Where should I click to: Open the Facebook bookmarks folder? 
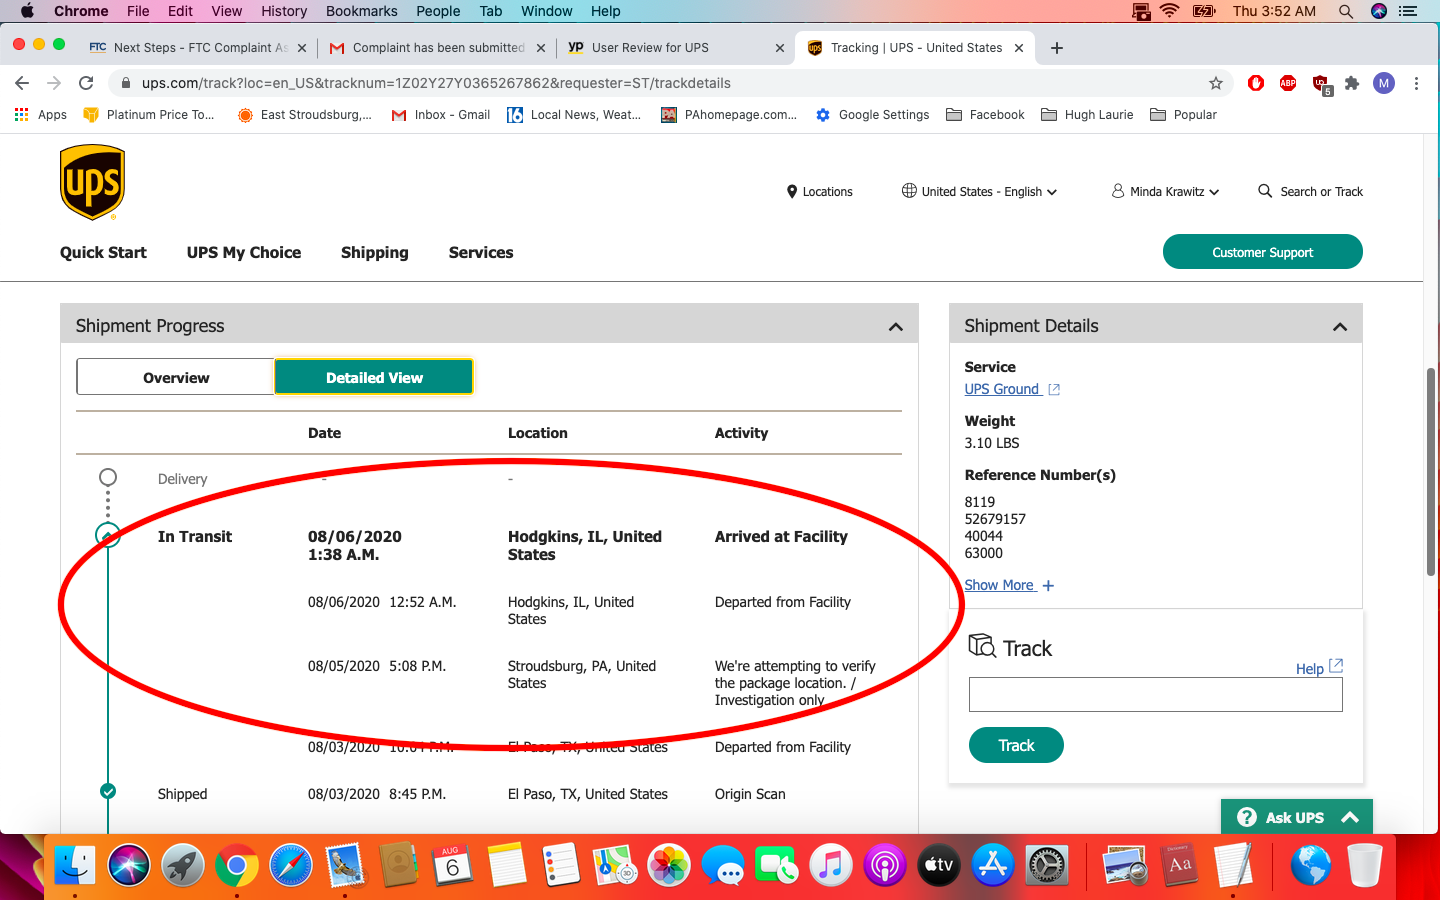point(985,115)
